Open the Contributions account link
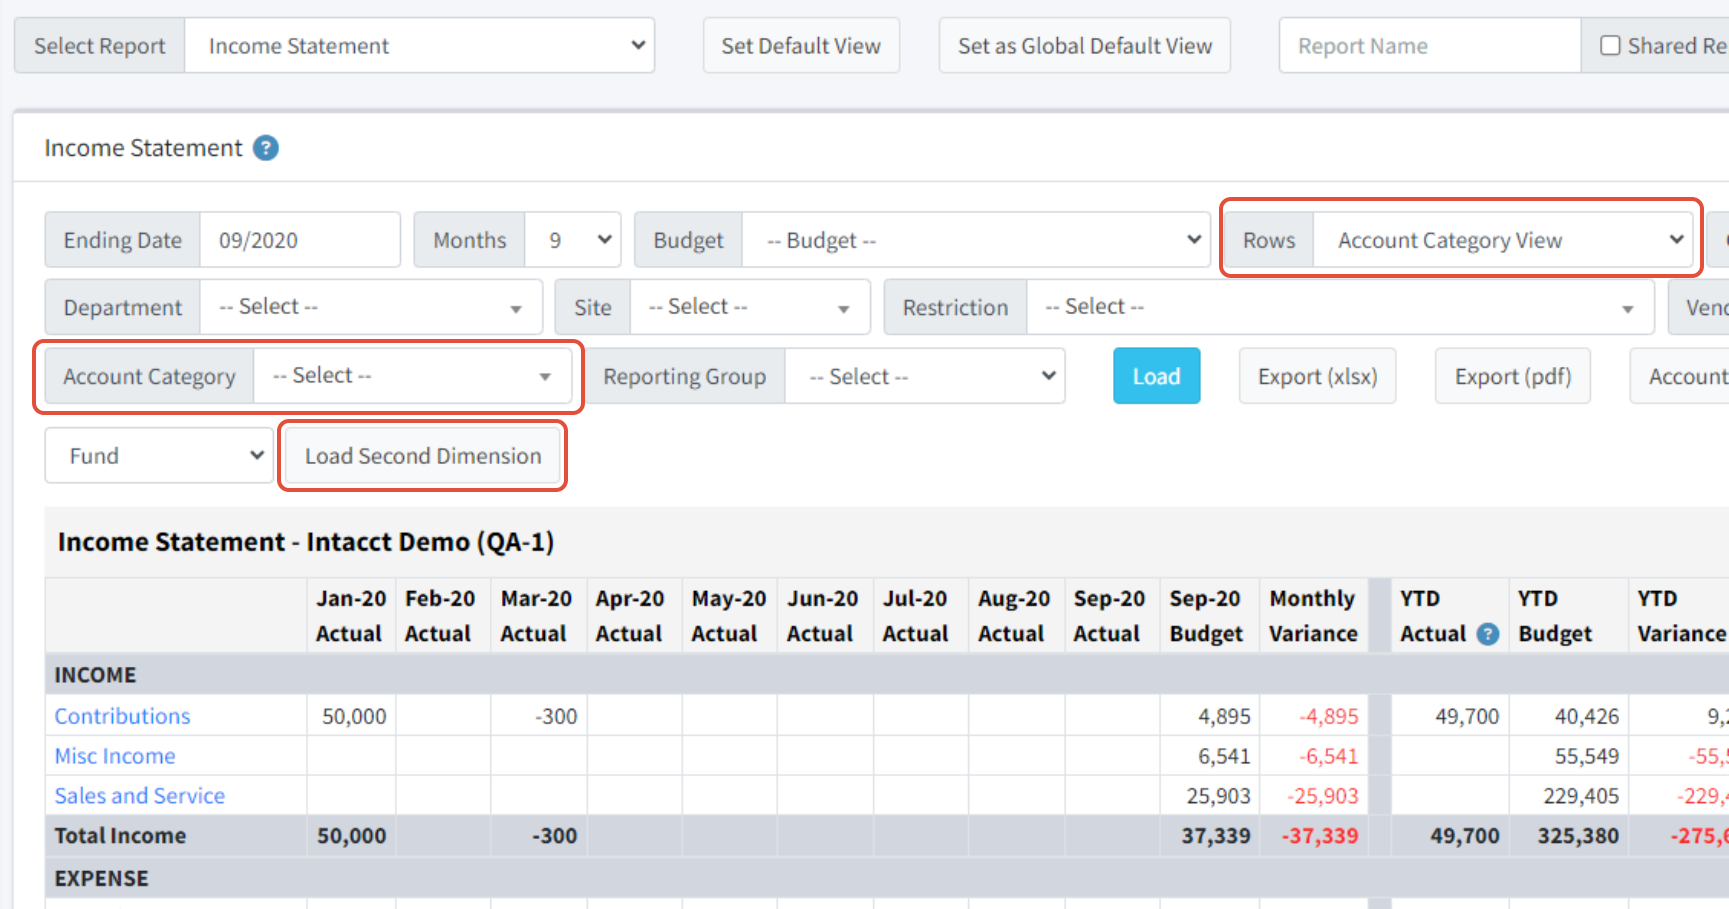Image resolution: width=1729 pixels, height=909 pixels. pos(122,716)
